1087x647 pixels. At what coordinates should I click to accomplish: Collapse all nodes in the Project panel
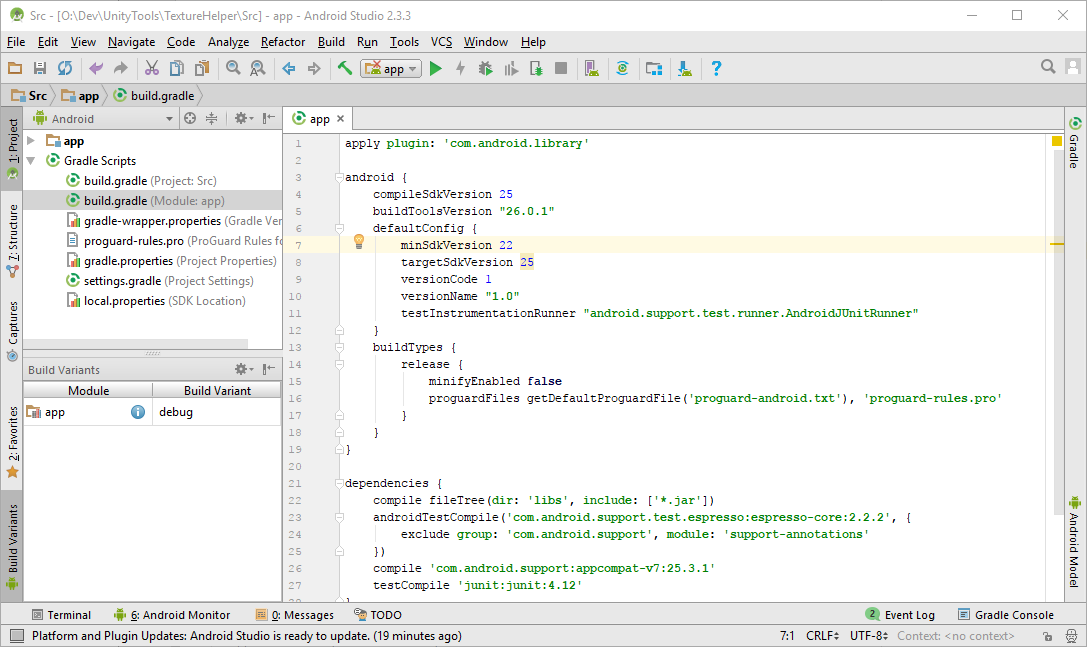[x=211, y=119]
